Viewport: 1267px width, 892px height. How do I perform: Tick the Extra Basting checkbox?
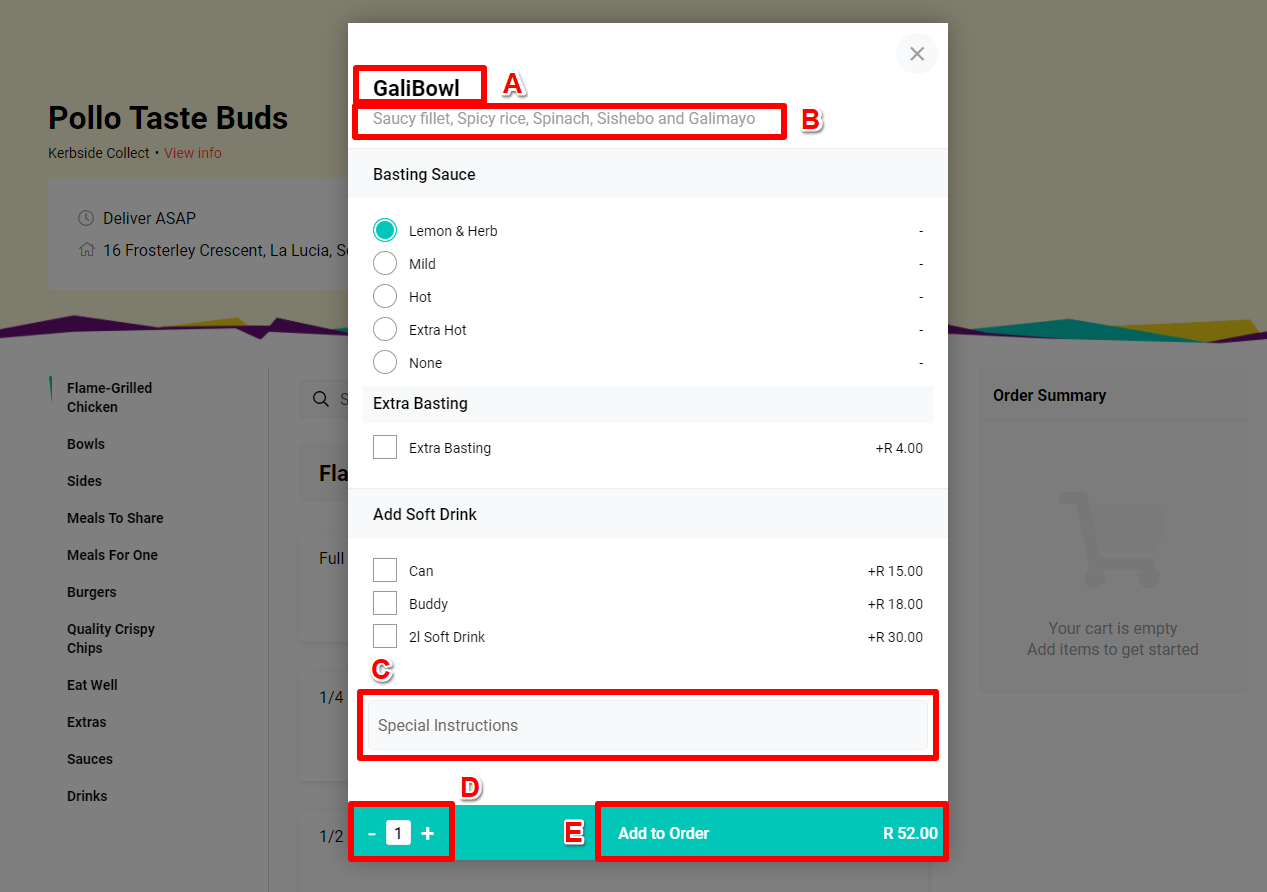[385, 447]
